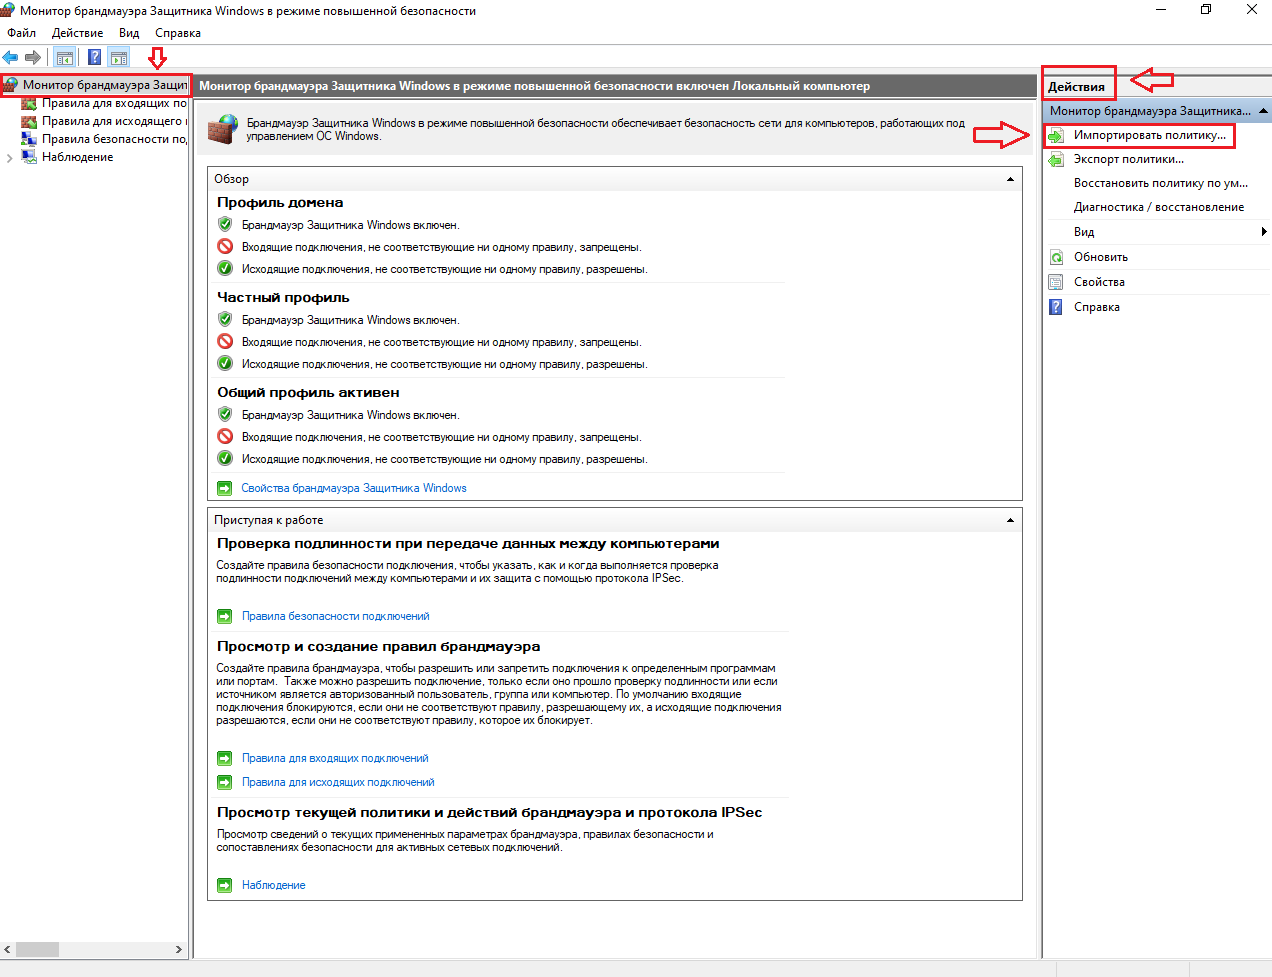Click the refresh icon beside Обновить
The image size is (1272, 977).
(1056, 257)
